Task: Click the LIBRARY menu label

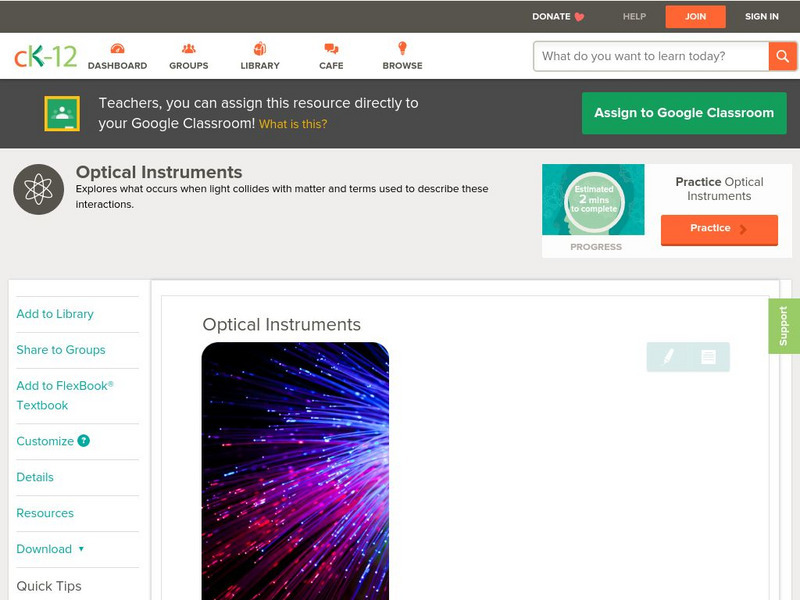Action: pos(260,66)
